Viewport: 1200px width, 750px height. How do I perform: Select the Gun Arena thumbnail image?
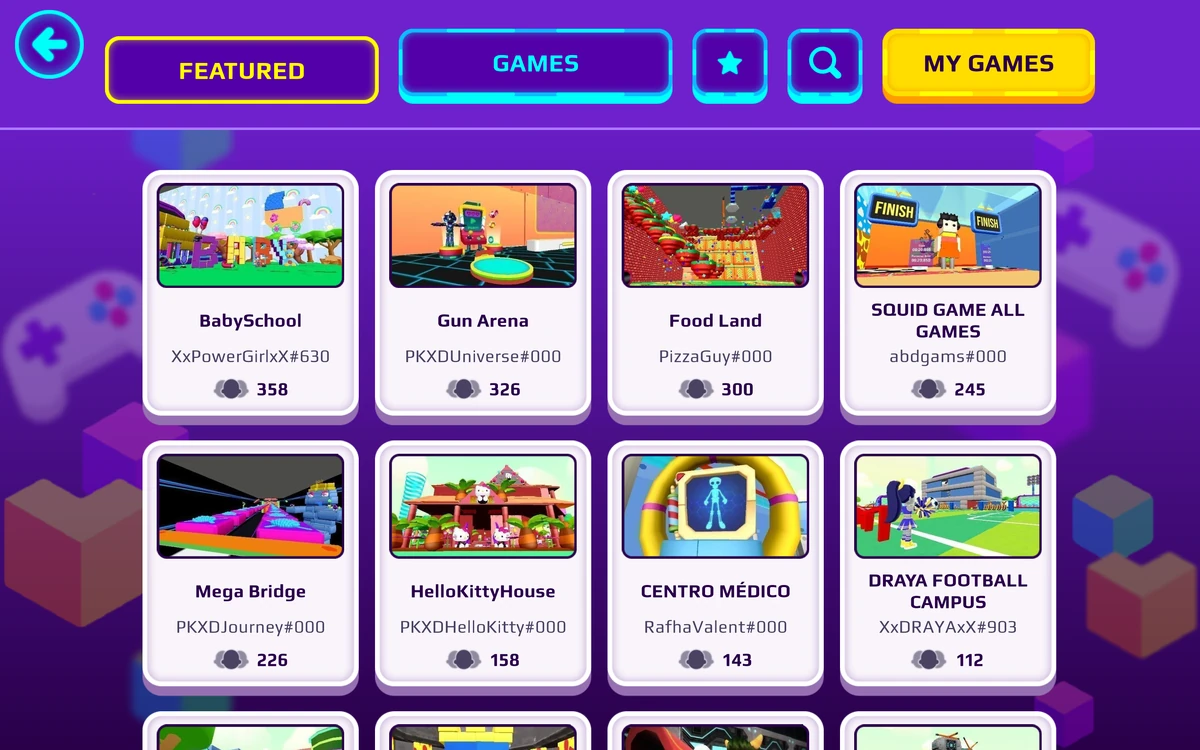pyautogui.click(x=483, y=236)
